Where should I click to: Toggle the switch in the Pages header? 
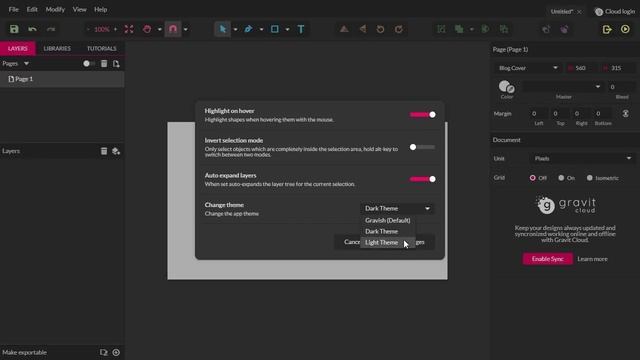(x=89, y=64)
